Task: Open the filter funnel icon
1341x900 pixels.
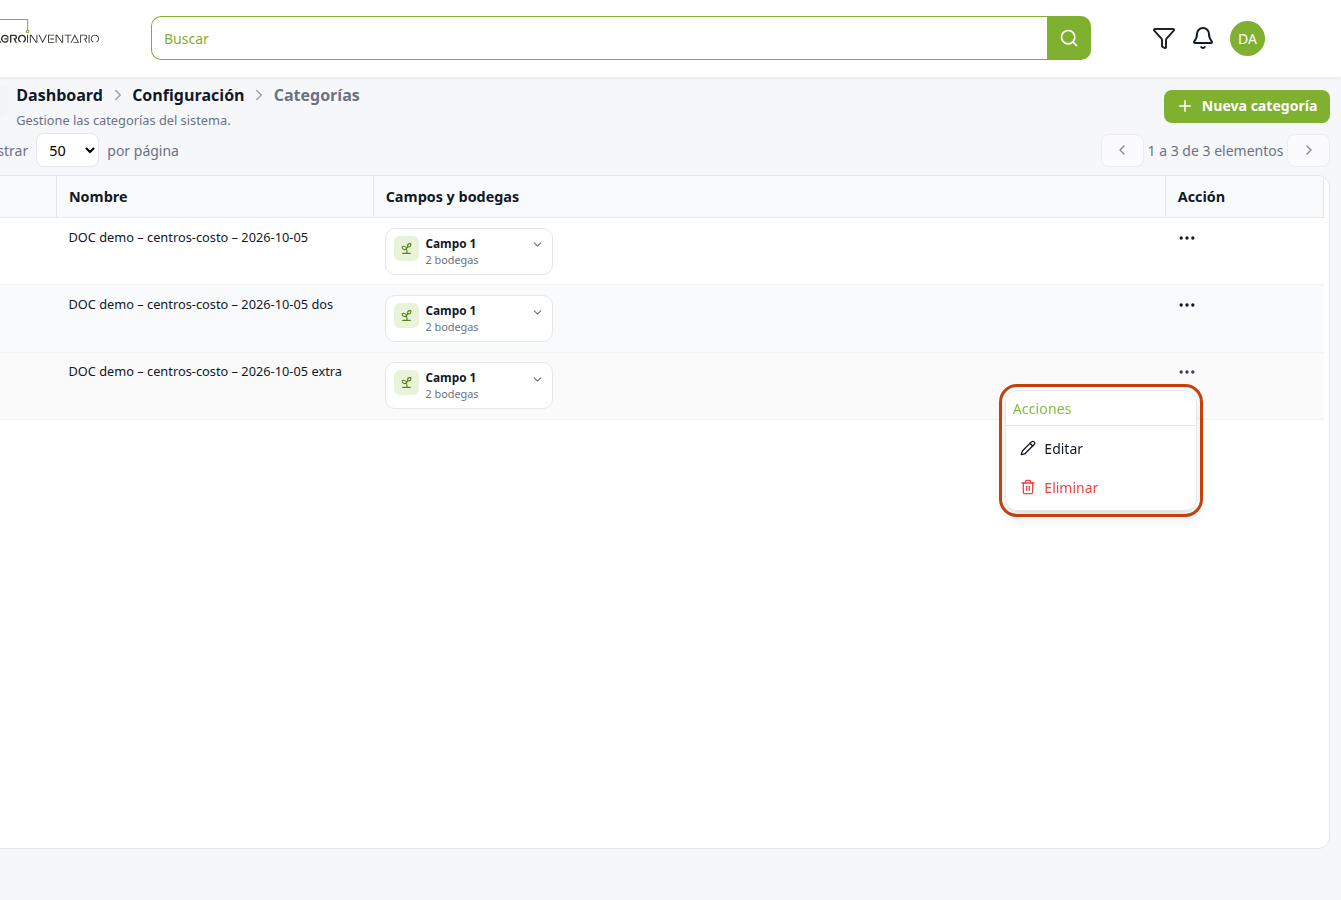Action: pos(1163,38)
